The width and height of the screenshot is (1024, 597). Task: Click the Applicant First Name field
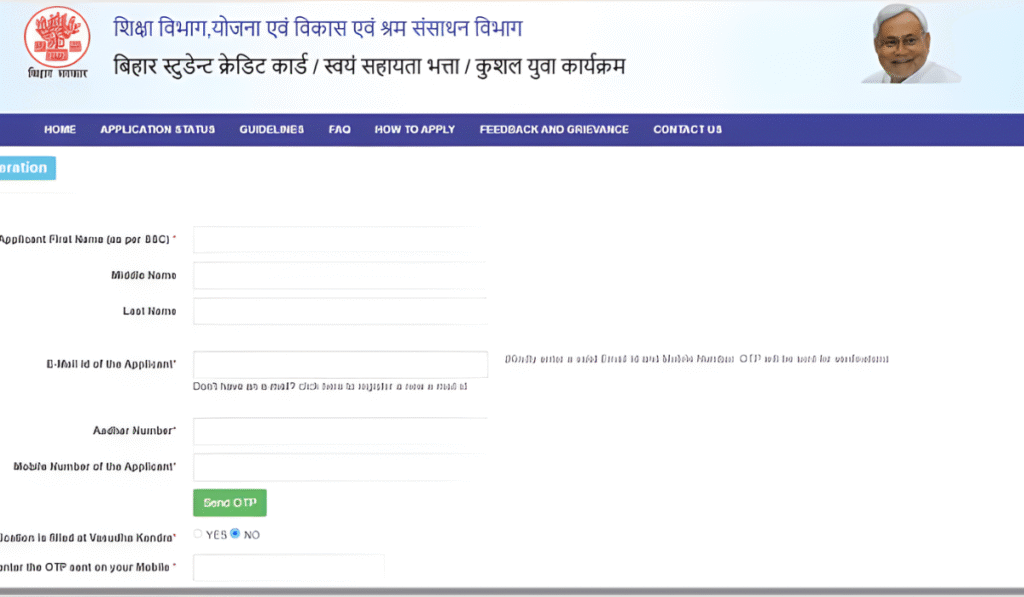[339, 240]
